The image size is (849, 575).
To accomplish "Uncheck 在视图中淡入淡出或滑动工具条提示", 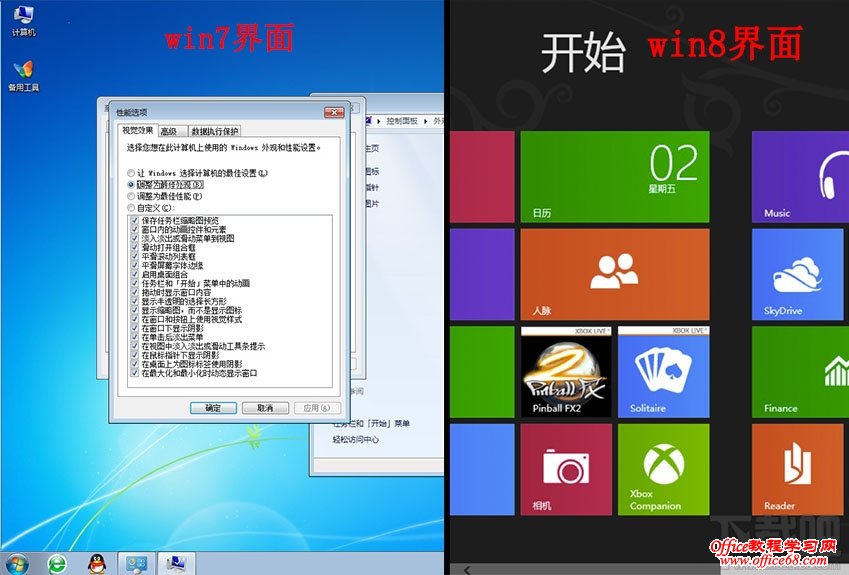I will (x=134, y=346).
